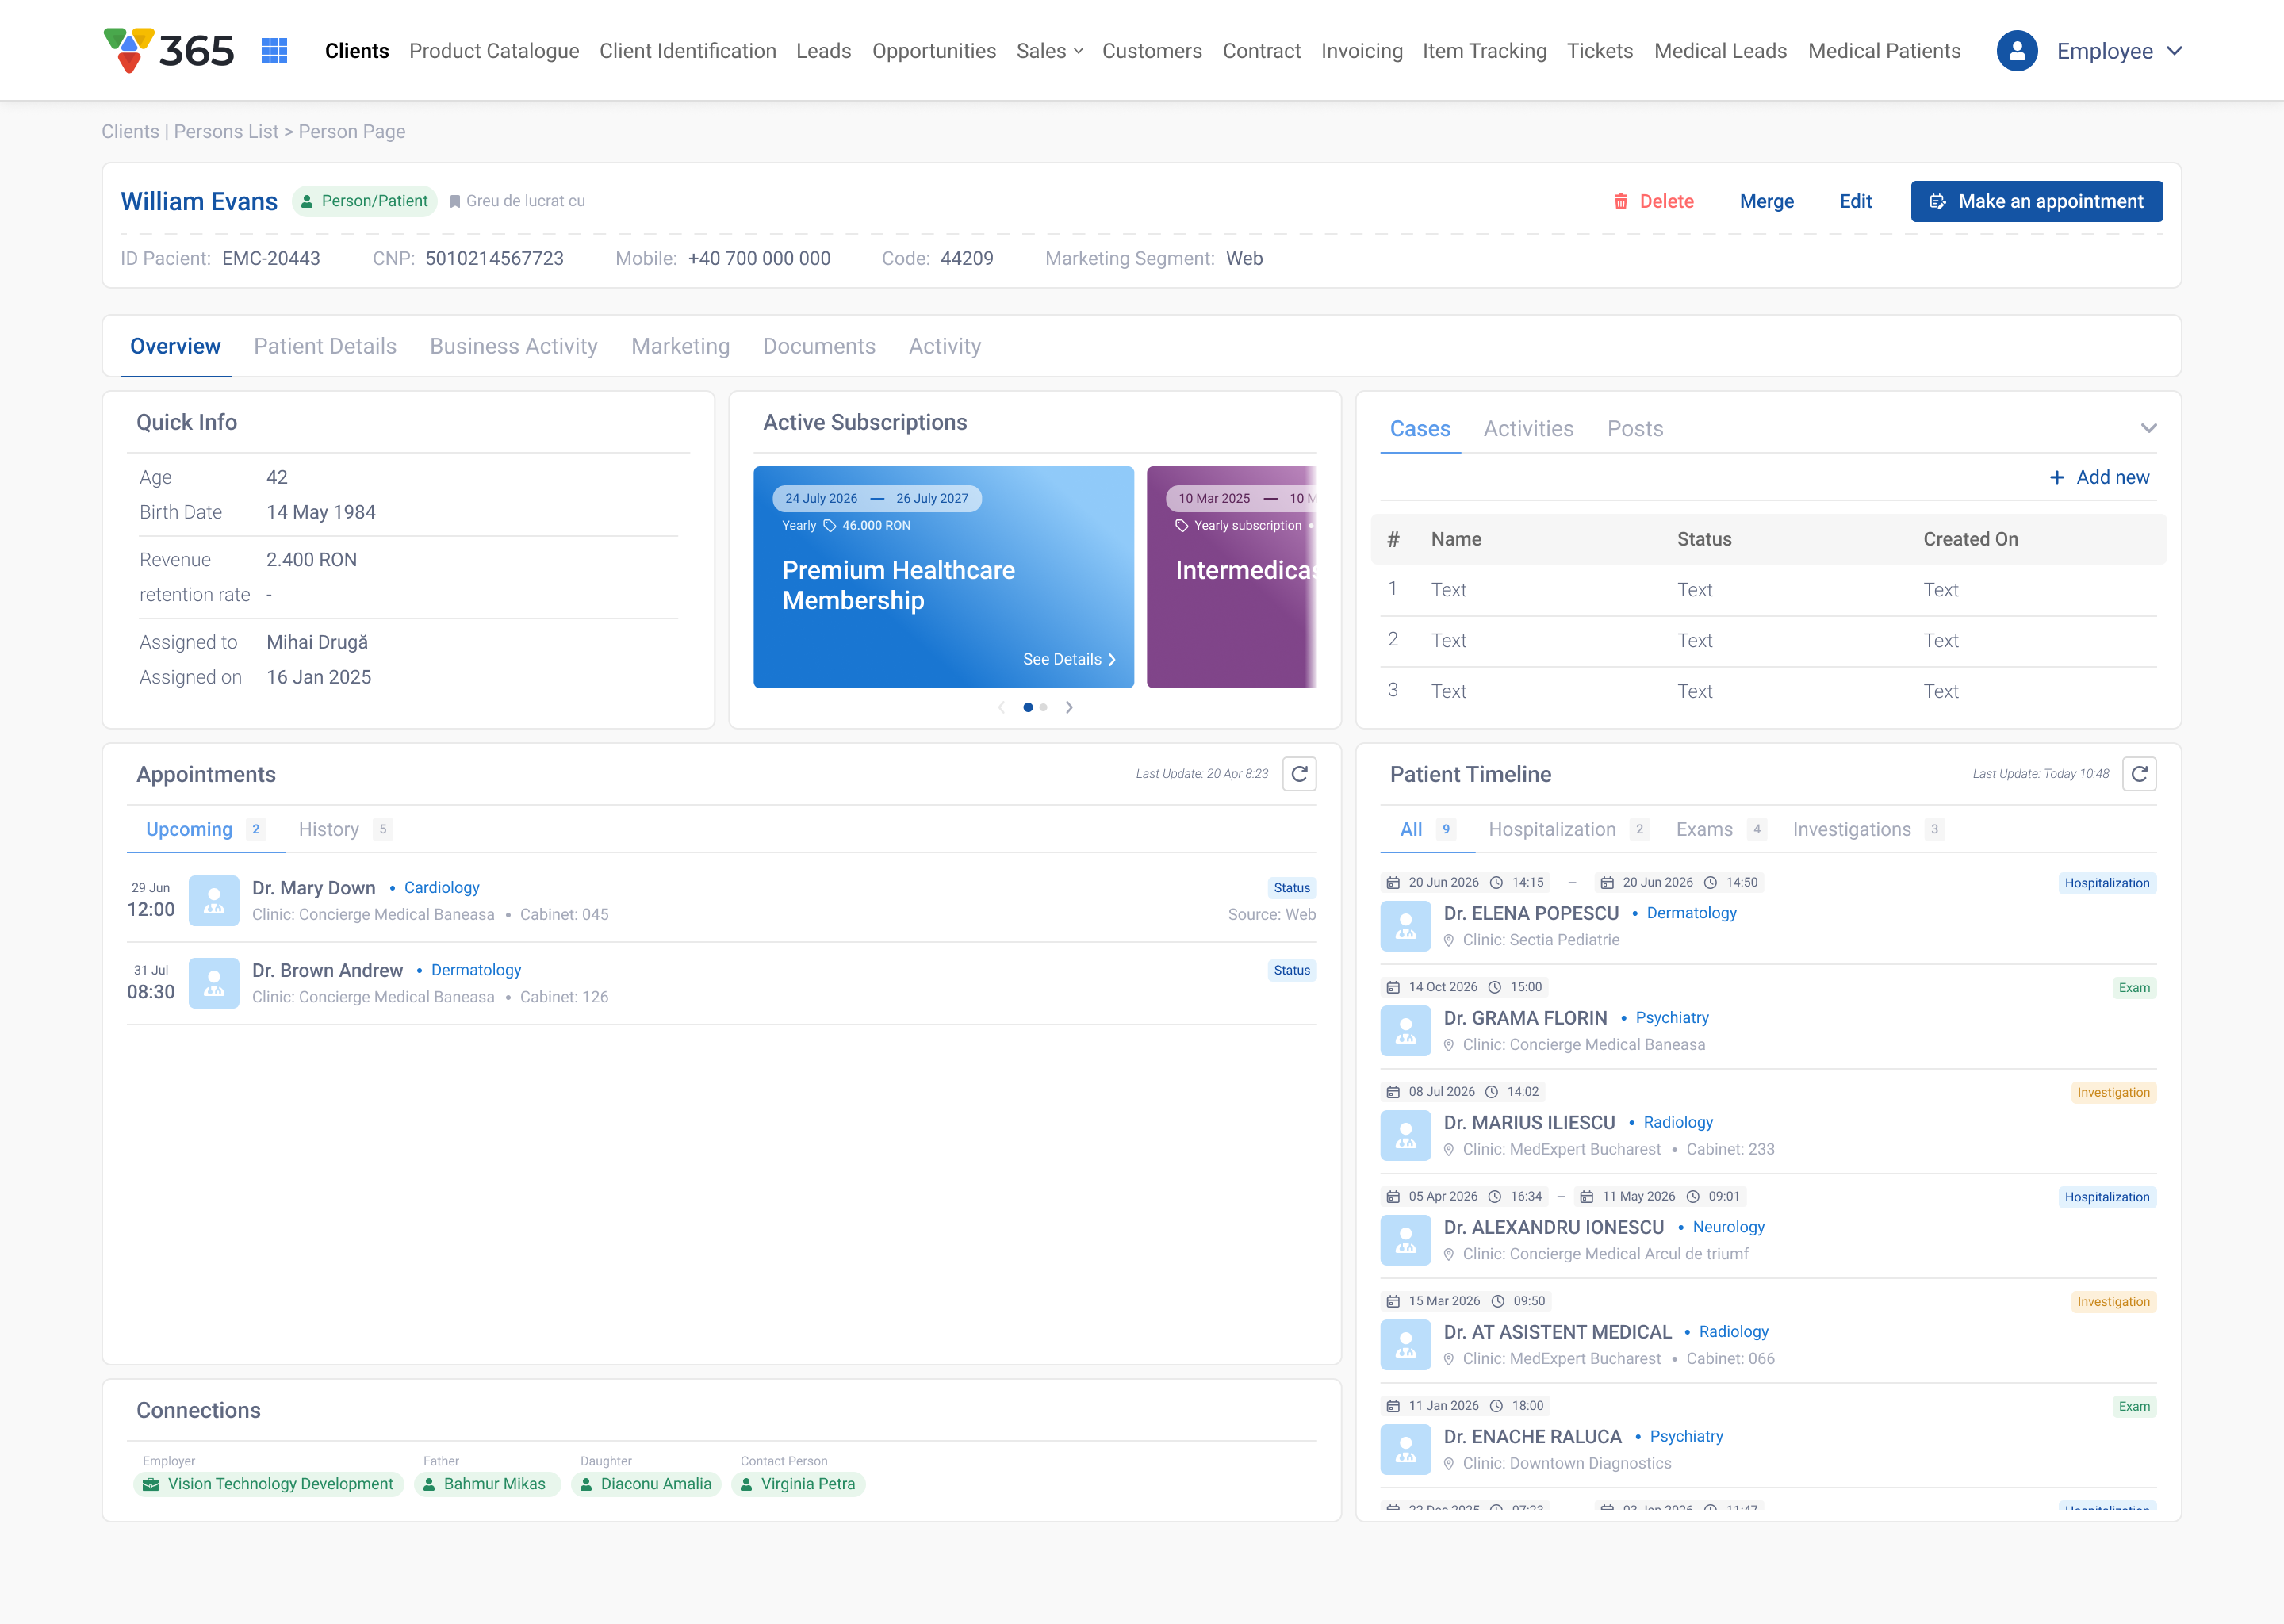Click the trash icon in Delete

(x=1620, y=202)
